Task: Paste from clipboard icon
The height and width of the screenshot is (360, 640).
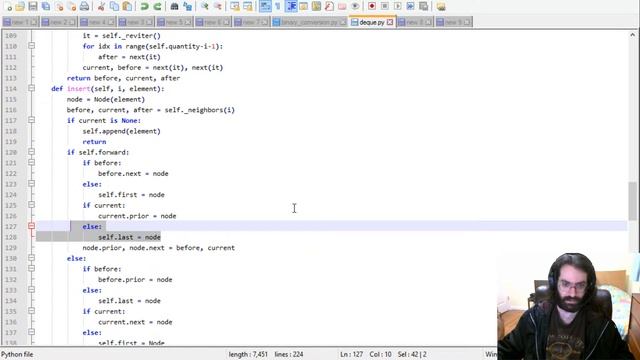Action: pos(127,6)
